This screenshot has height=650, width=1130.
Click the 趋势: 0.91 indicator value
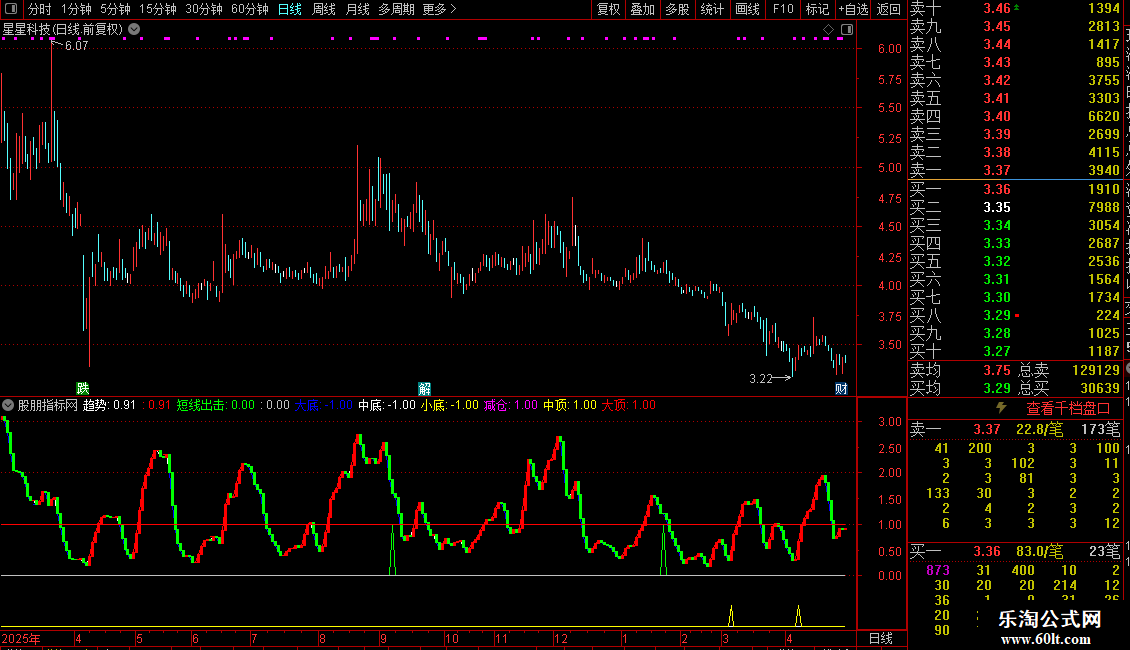[109, 405]
